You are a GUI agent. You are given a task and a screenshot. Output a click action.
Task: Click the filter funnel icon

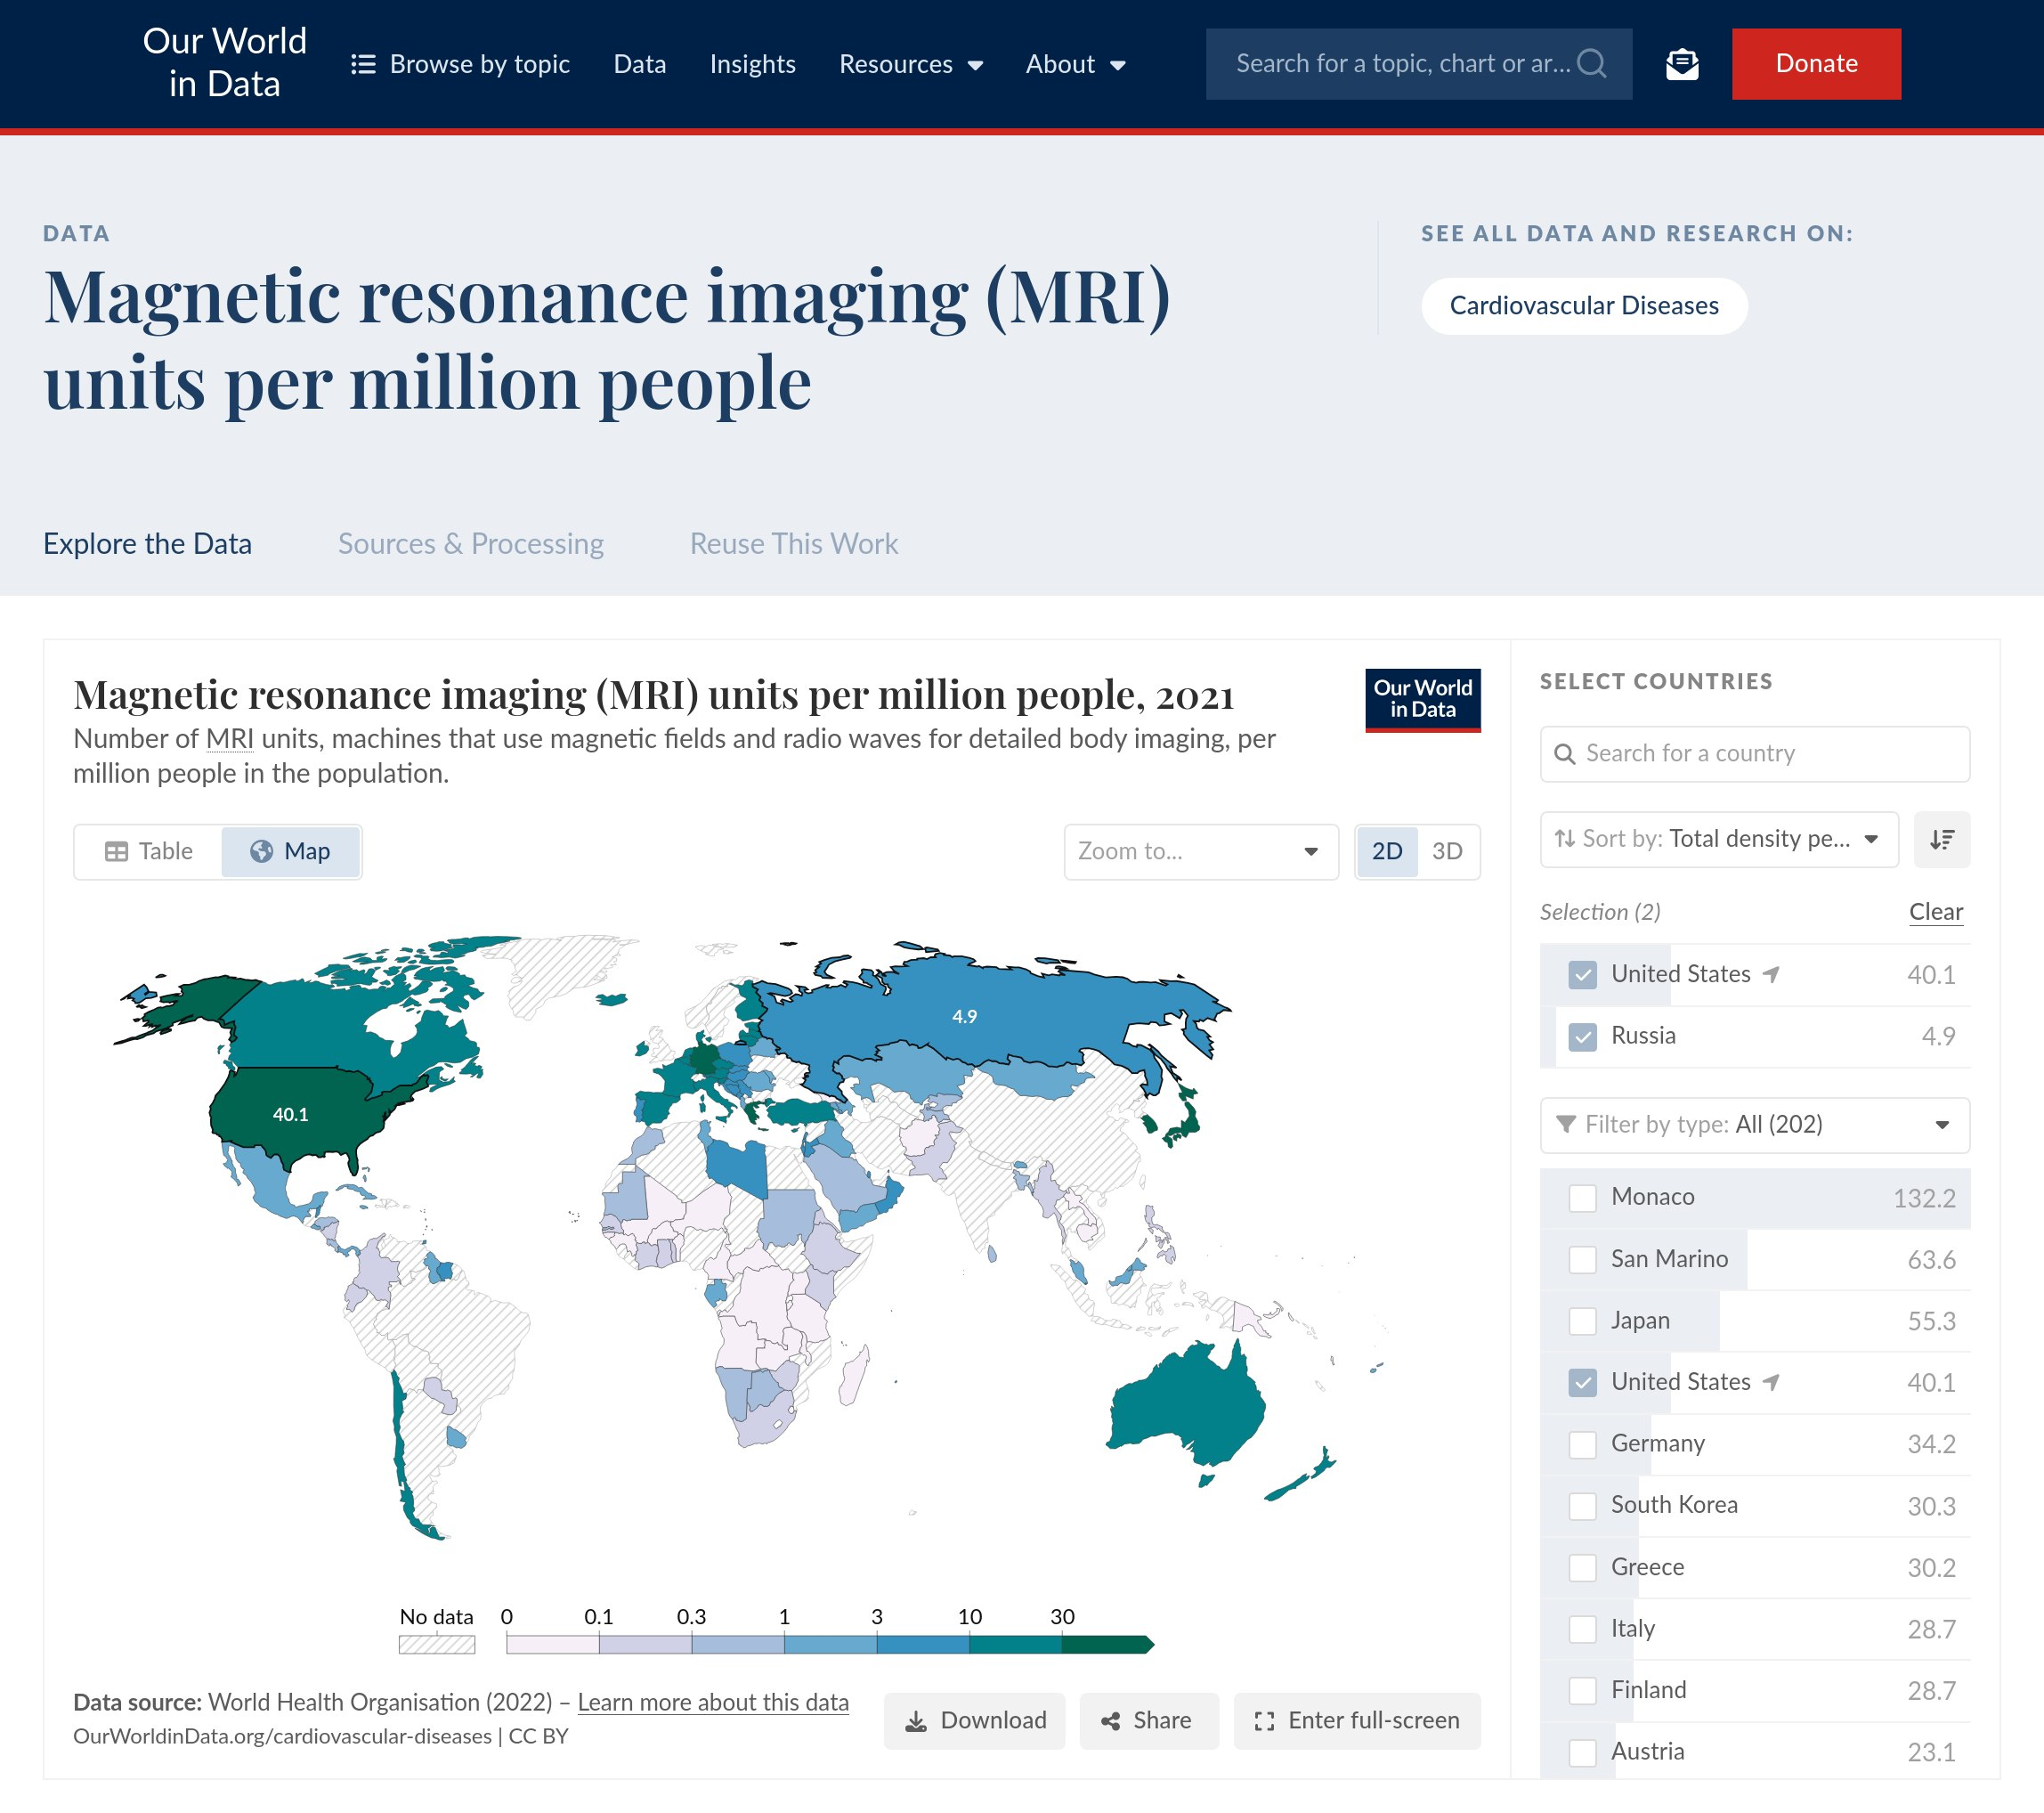click(x=1566, y=1124)
